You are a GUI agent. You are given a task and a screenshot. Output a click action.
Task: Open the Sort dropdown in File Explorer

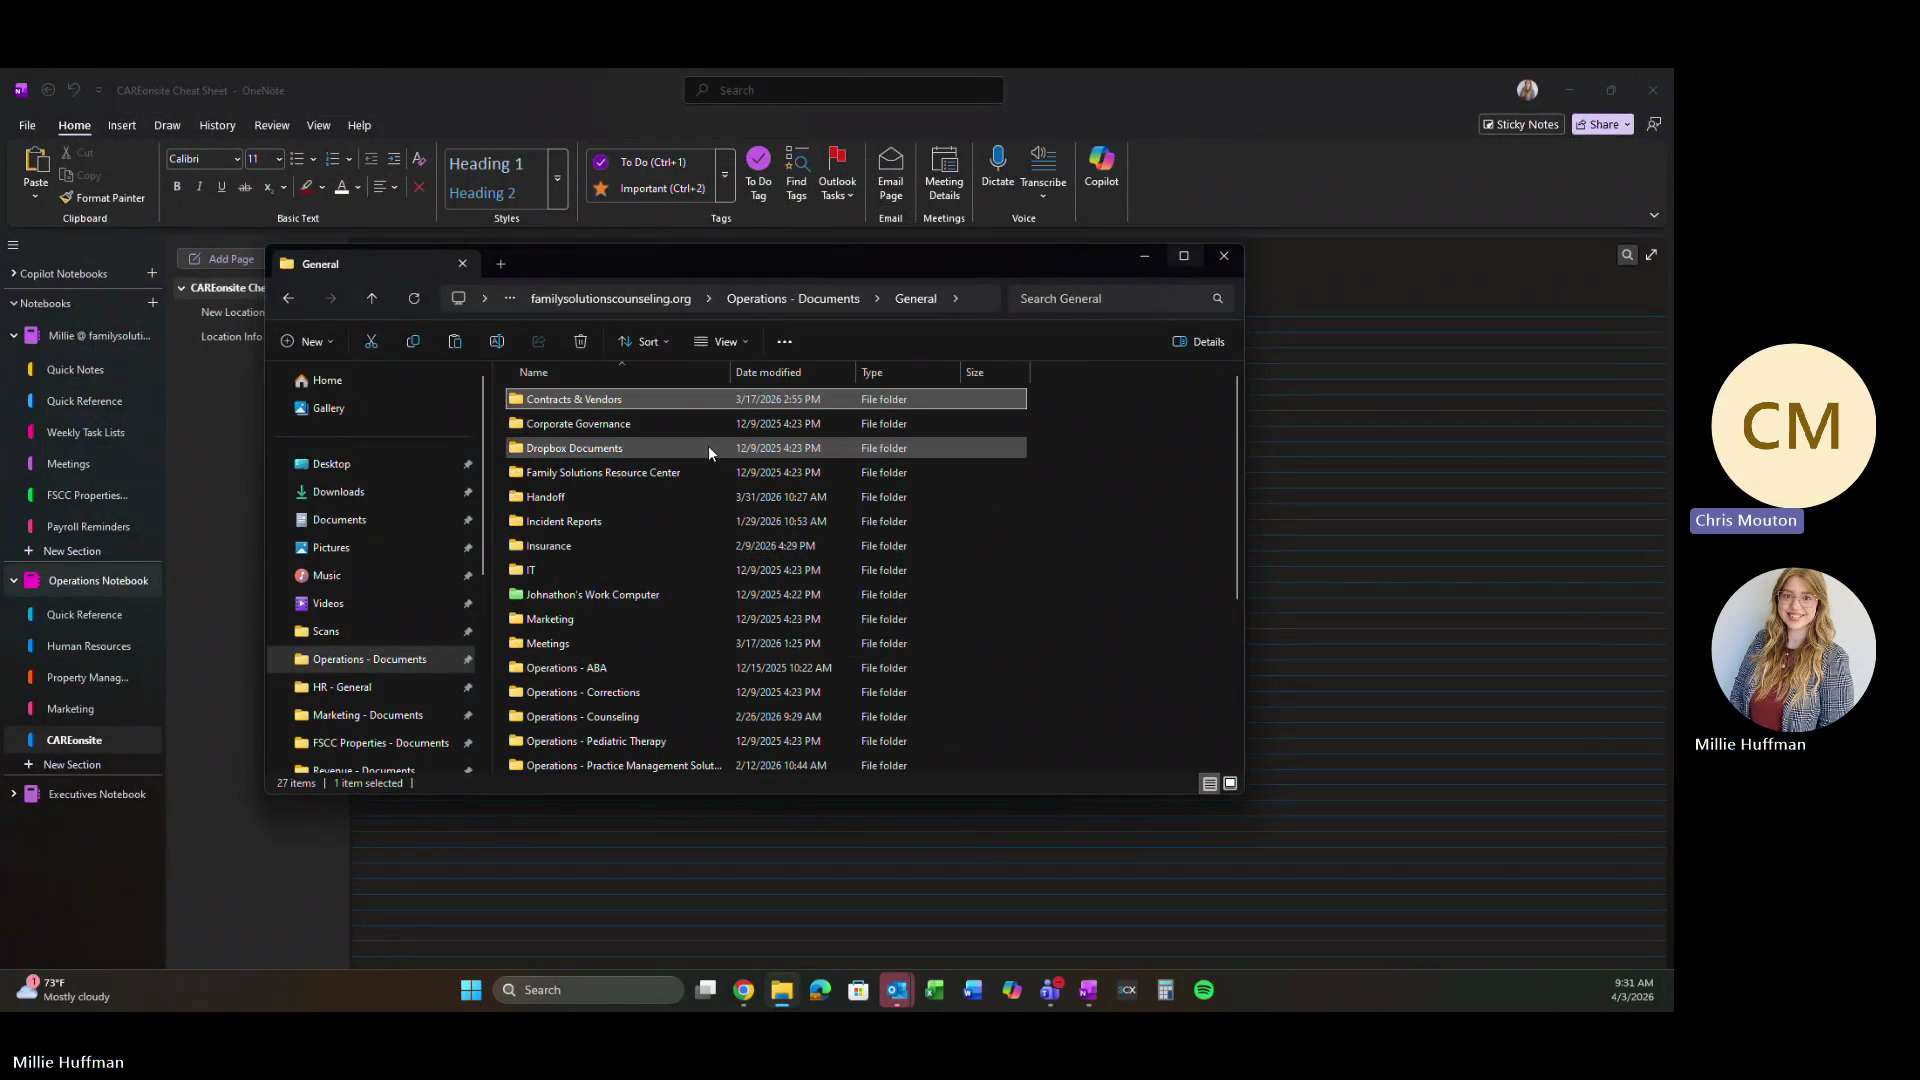644,342
